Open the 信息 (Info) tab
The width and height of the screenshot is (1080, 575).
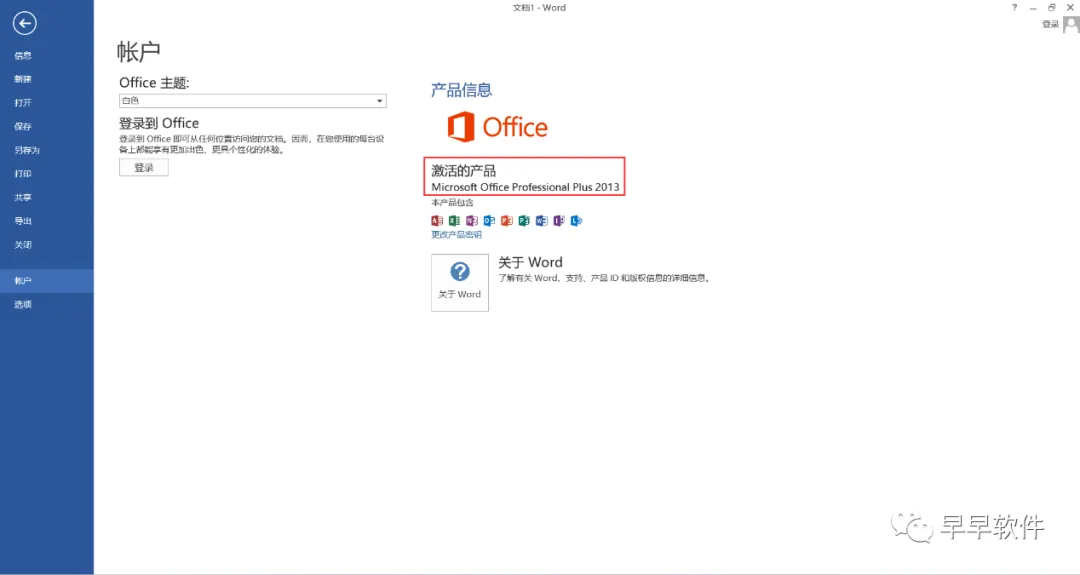pos(47,56)
